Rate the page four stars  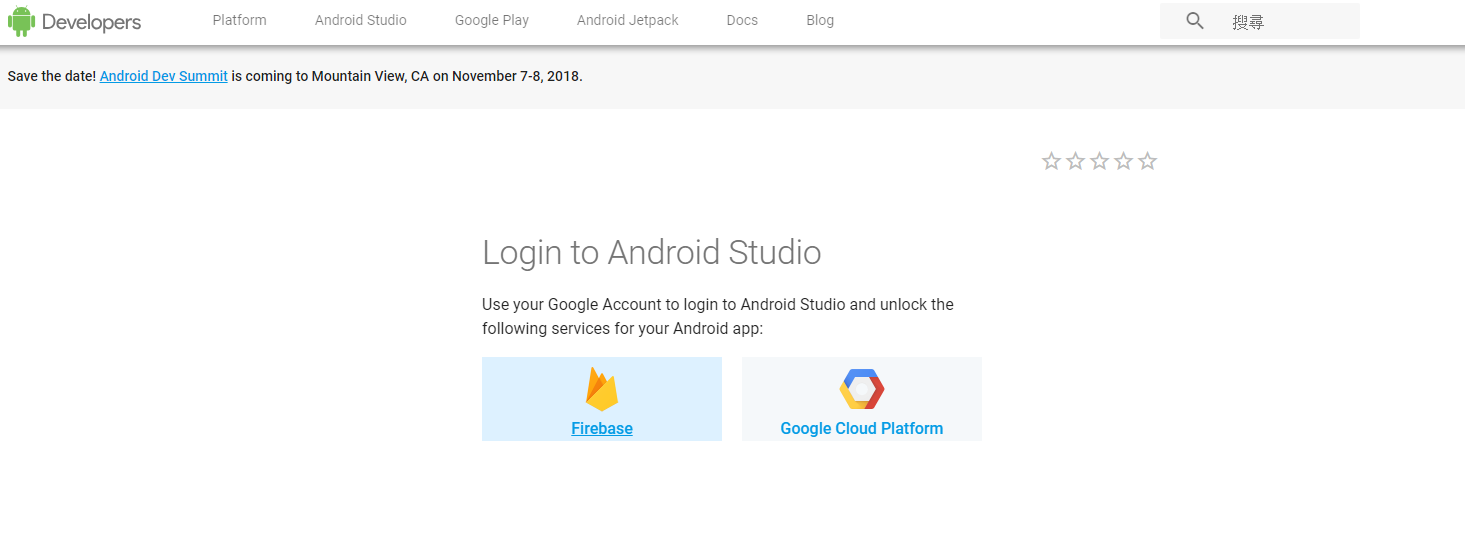click(1123, 161)
